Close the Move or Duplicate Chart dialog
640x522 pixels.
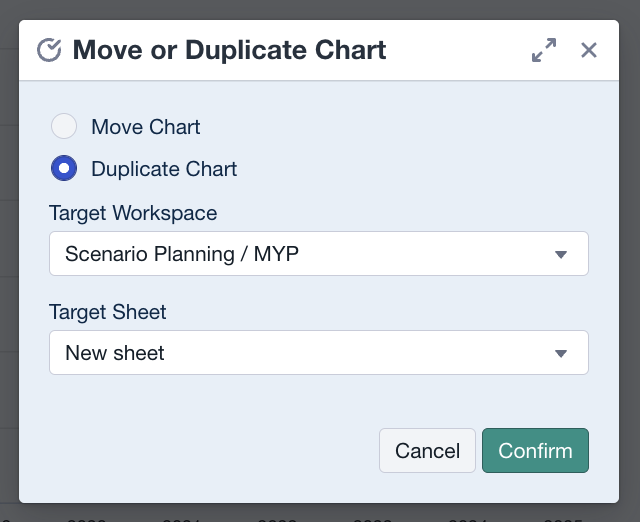589,50
